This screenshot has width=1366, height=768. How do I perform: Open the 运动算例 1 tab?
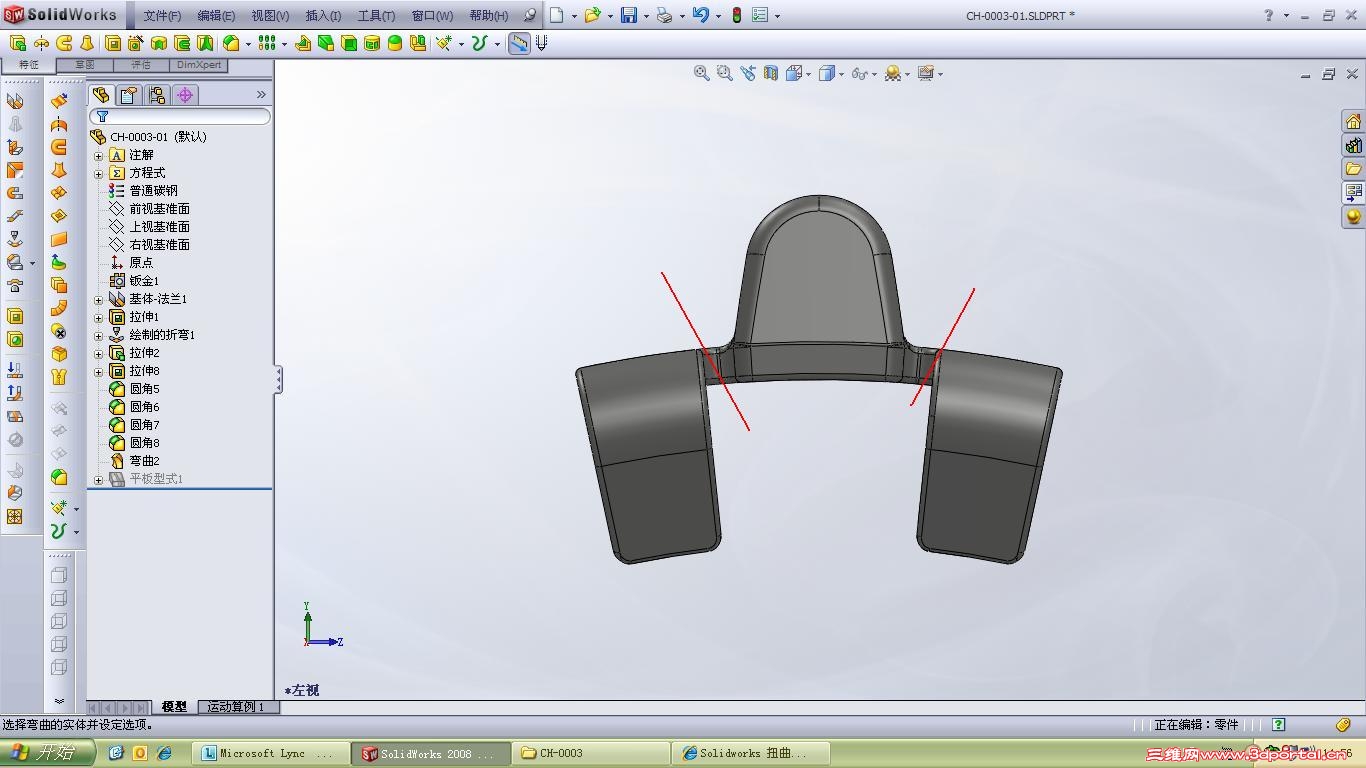pos(236,707)
